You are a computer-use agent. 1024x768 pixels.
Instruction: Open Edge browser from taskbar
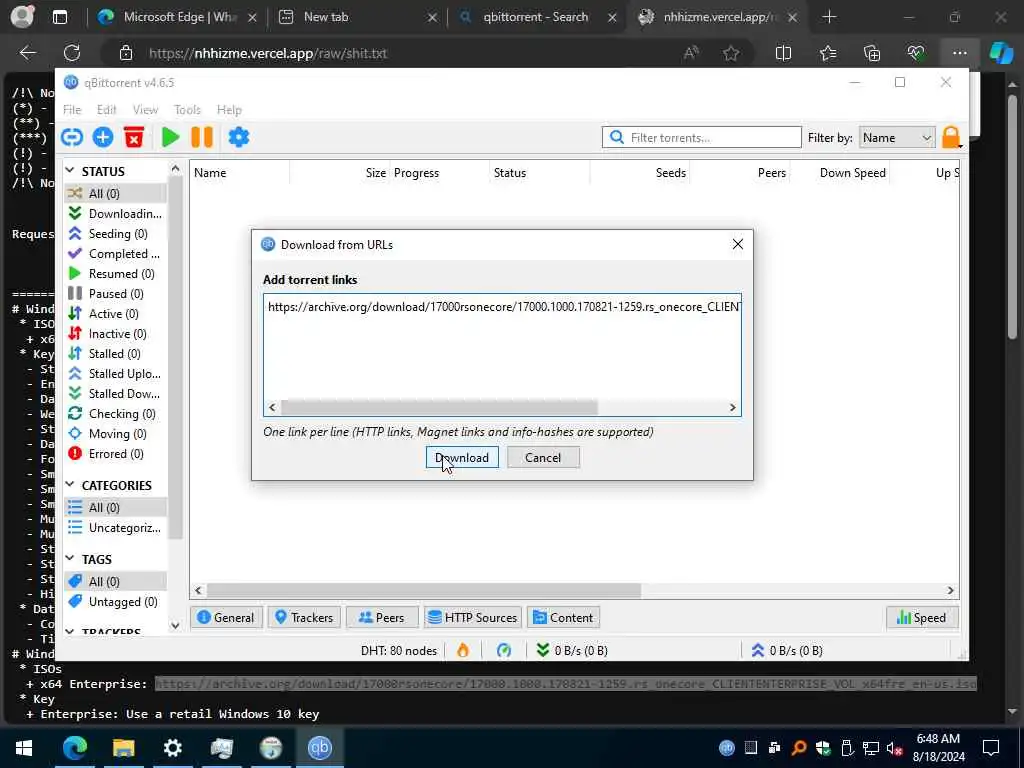point(74,748)
